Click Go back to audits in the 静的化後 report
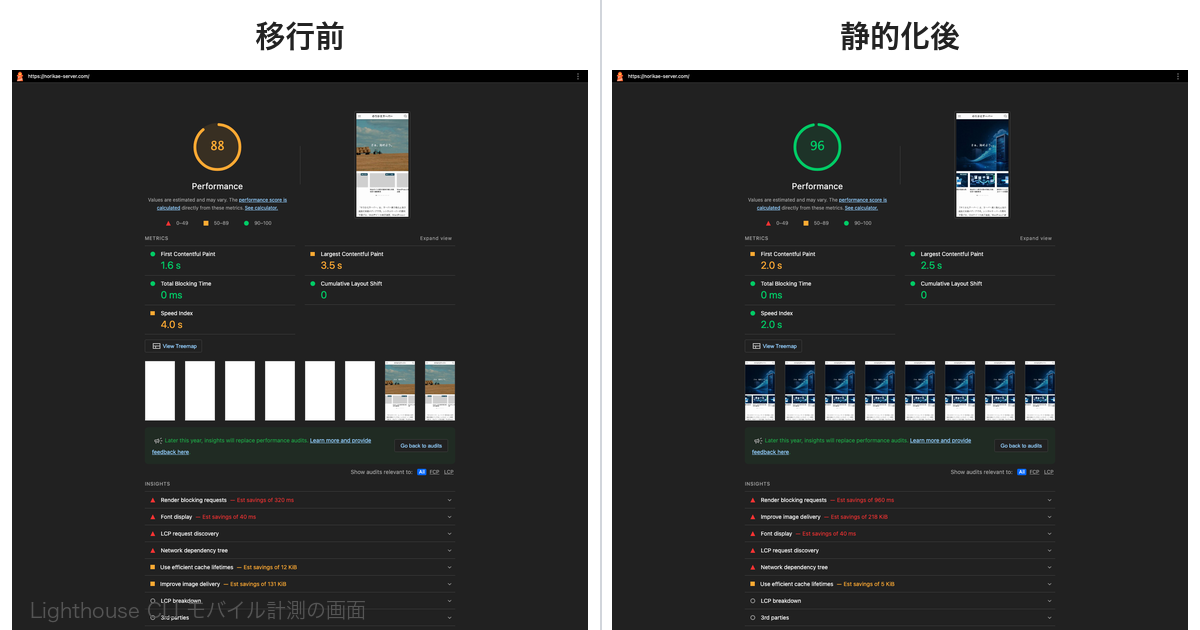The width and height of the screenshot is (1200, 630). click(x=1021, y=446)
